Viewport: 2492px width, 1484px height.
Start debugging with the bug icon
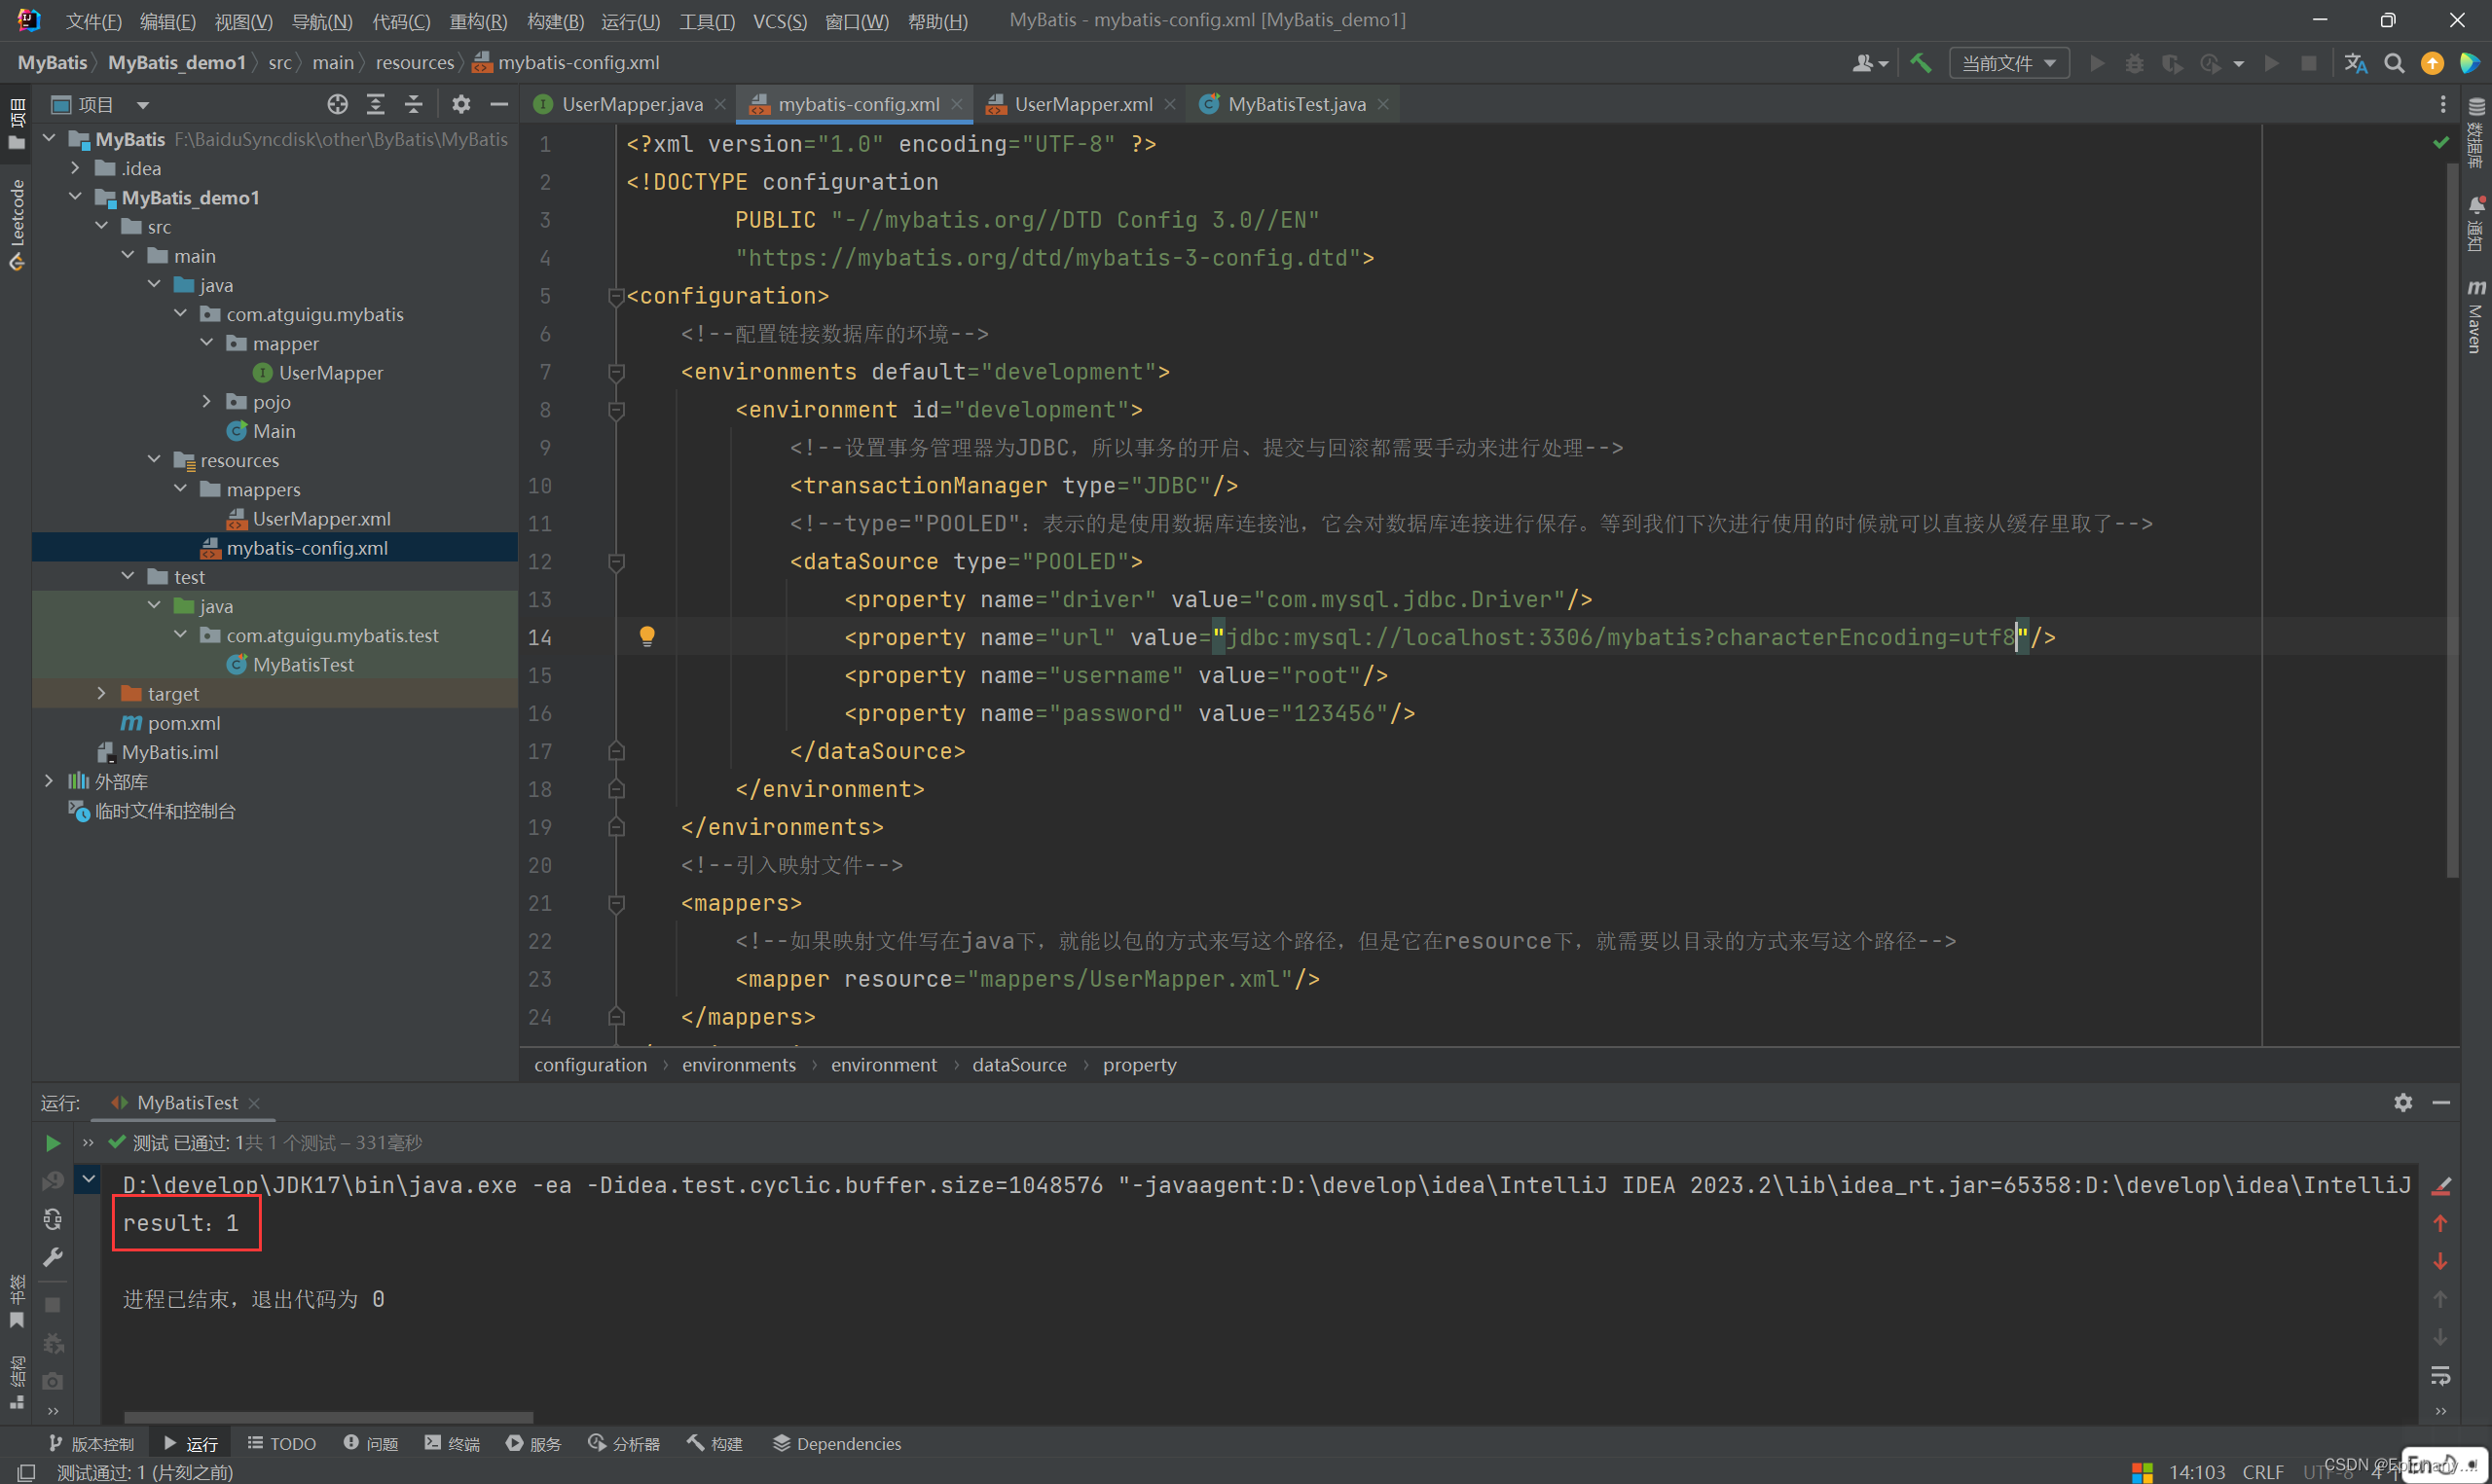[2134, 63]
